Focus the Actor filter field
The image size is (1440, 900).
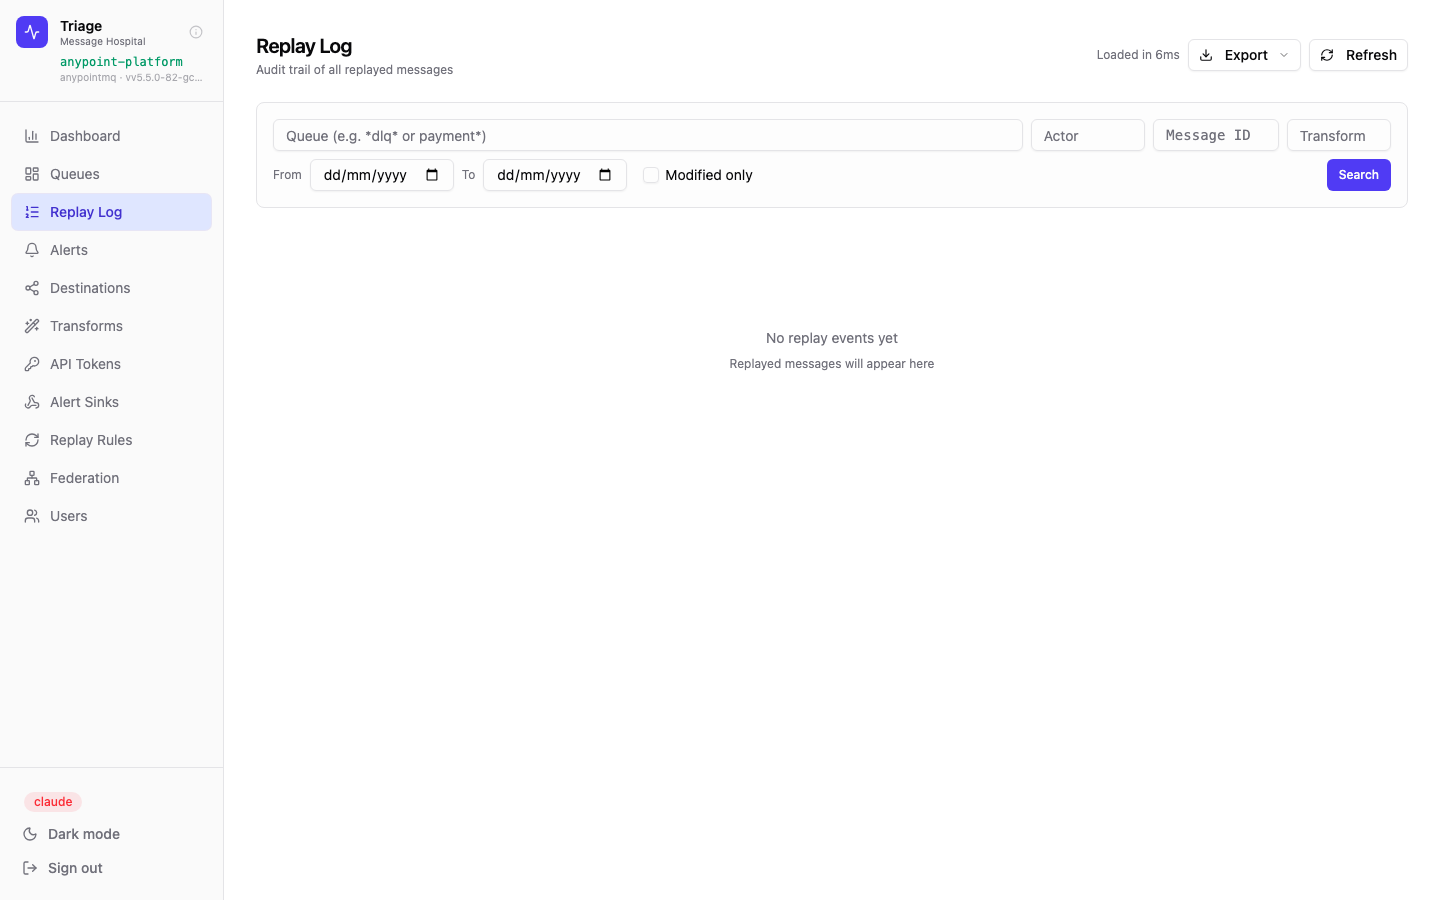point(1087,135)
